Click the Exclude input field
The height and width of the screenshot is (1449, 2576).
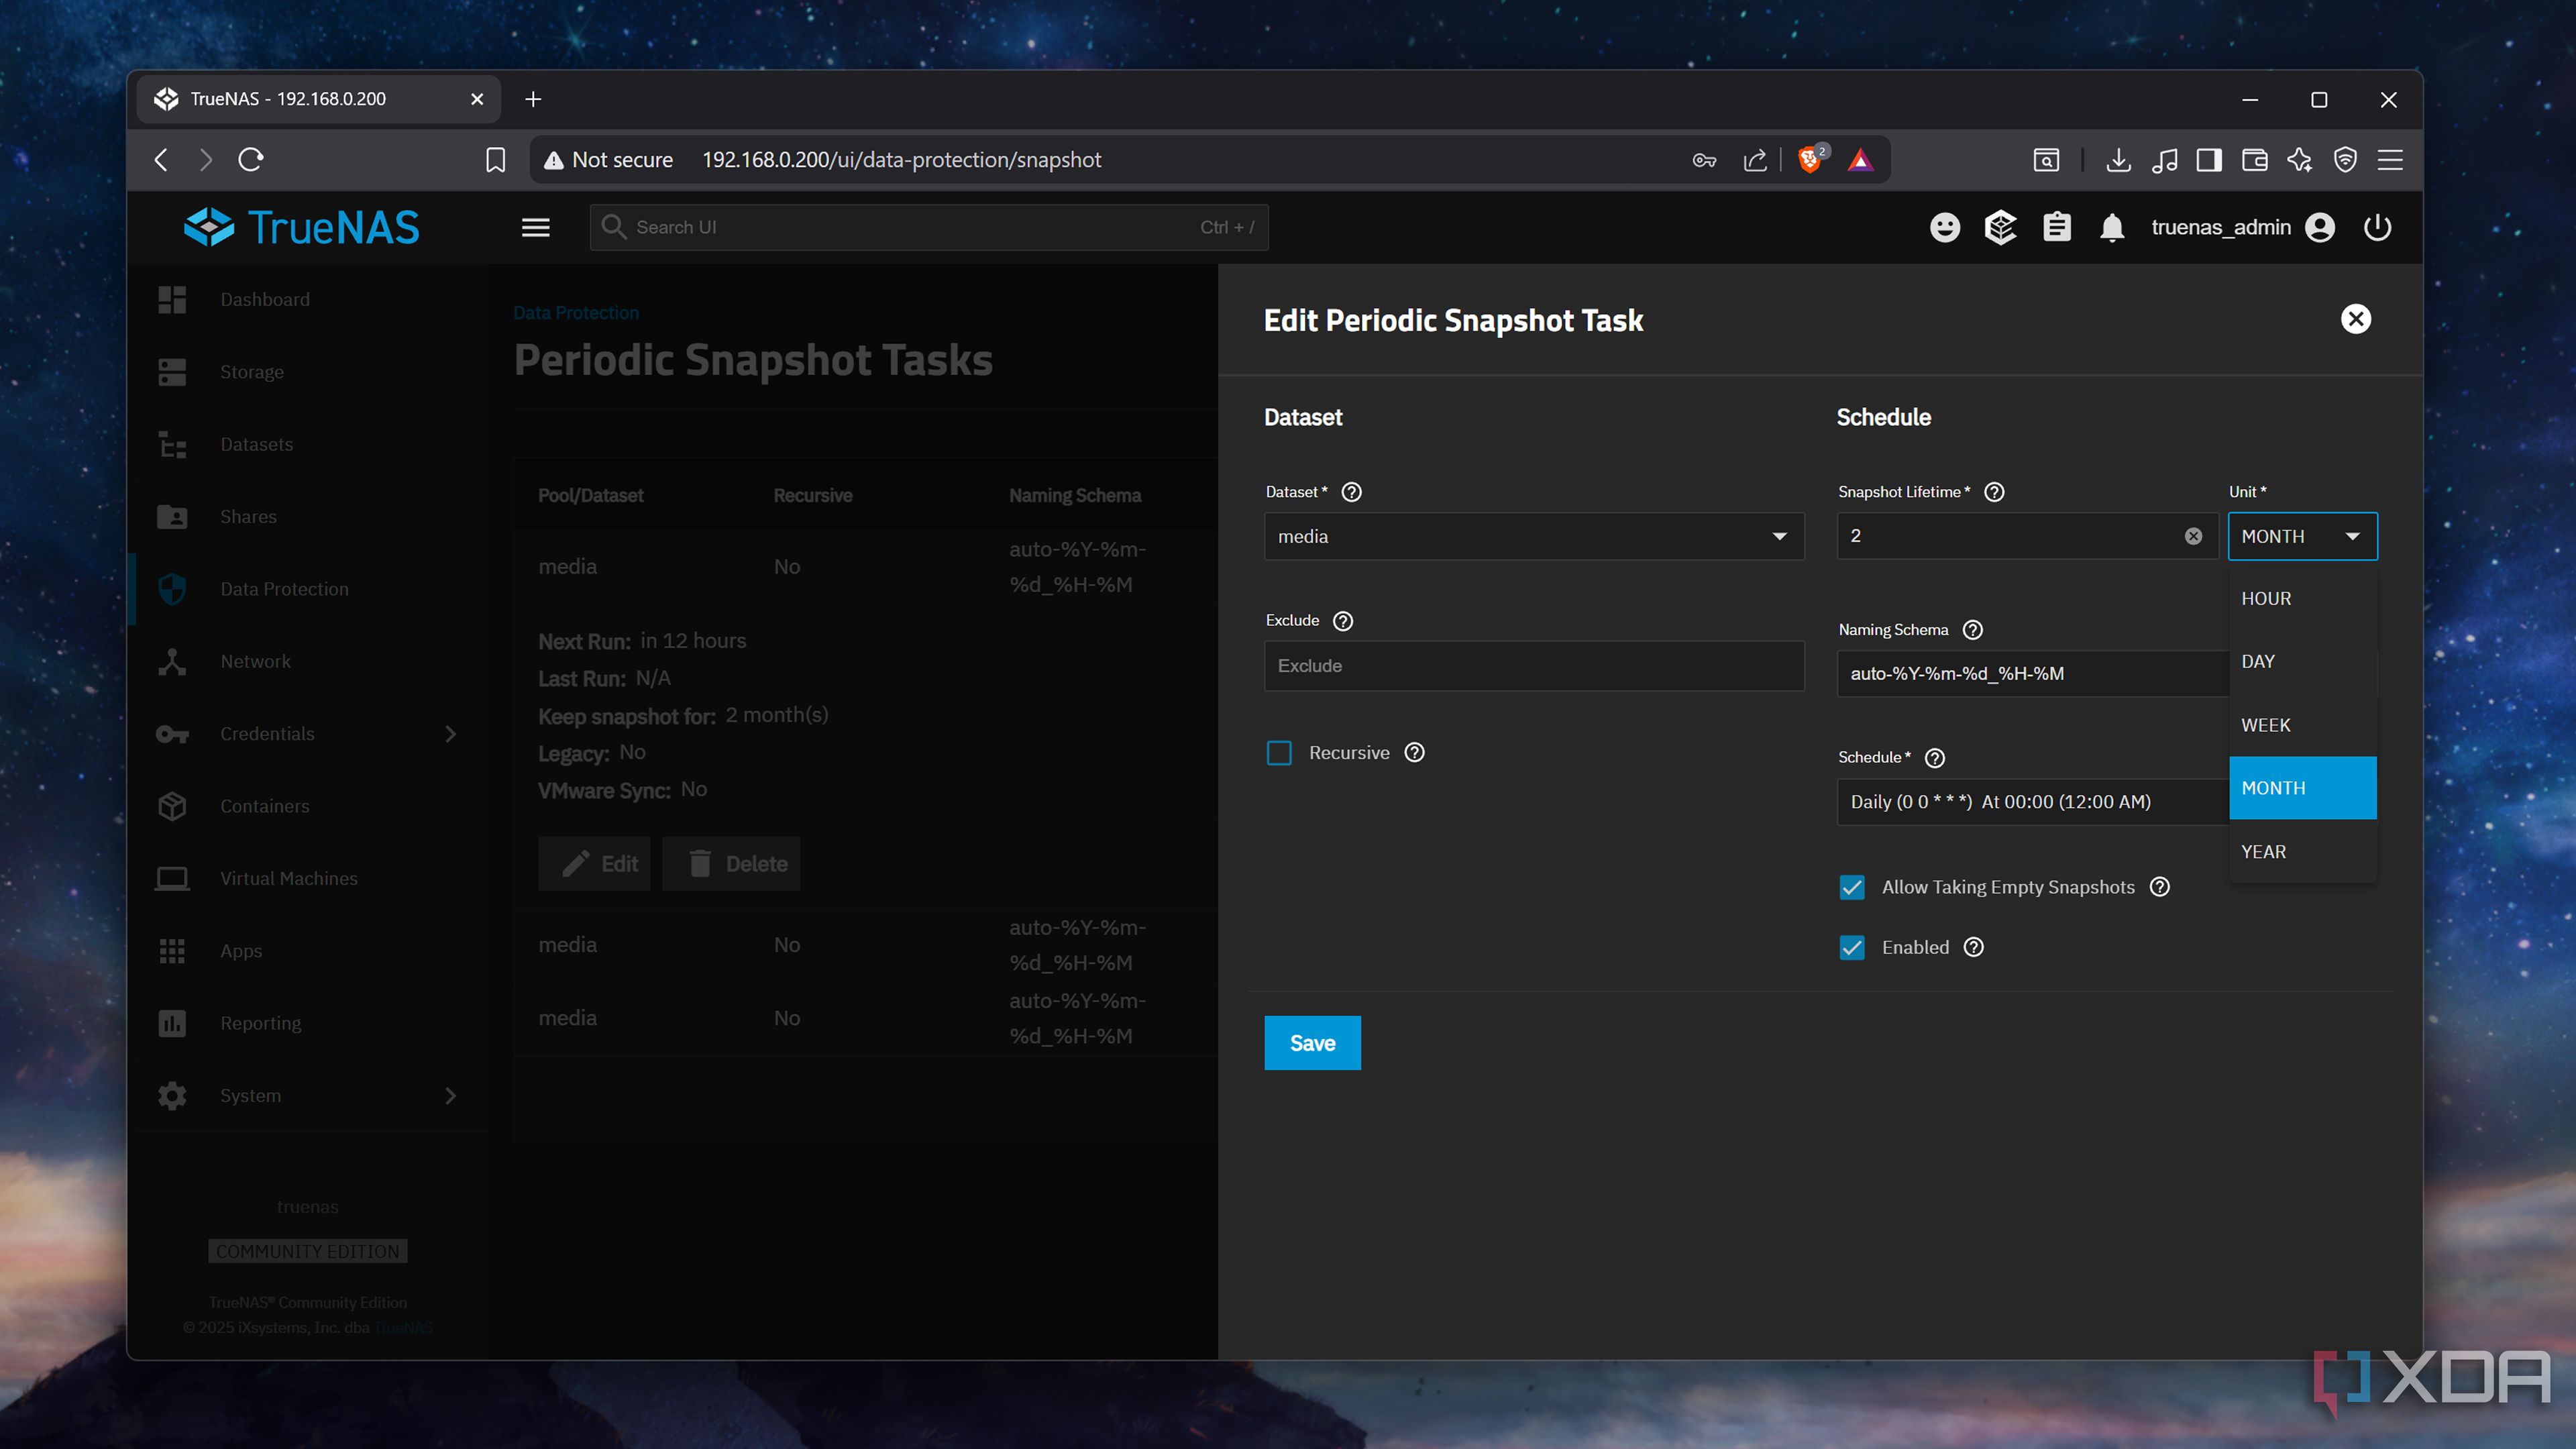point(1533,665)
